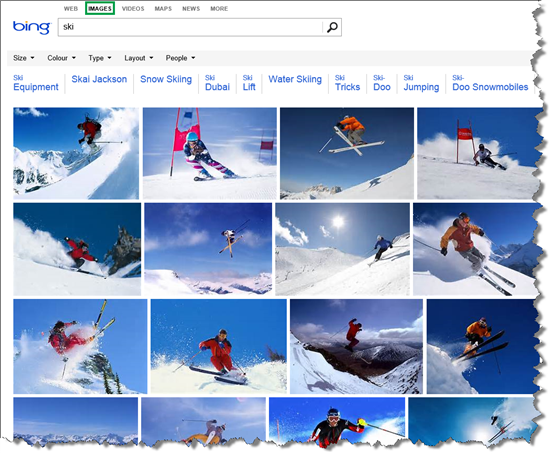Open image of red skier jumping over valley
550x453 pixels.
(356, 346)
